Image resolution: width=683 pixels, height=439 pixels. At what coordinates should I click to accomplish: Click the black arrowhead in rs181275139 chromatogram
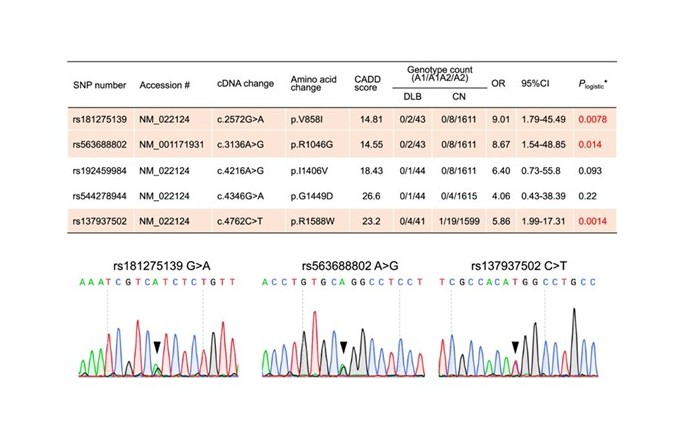(156, 346)
